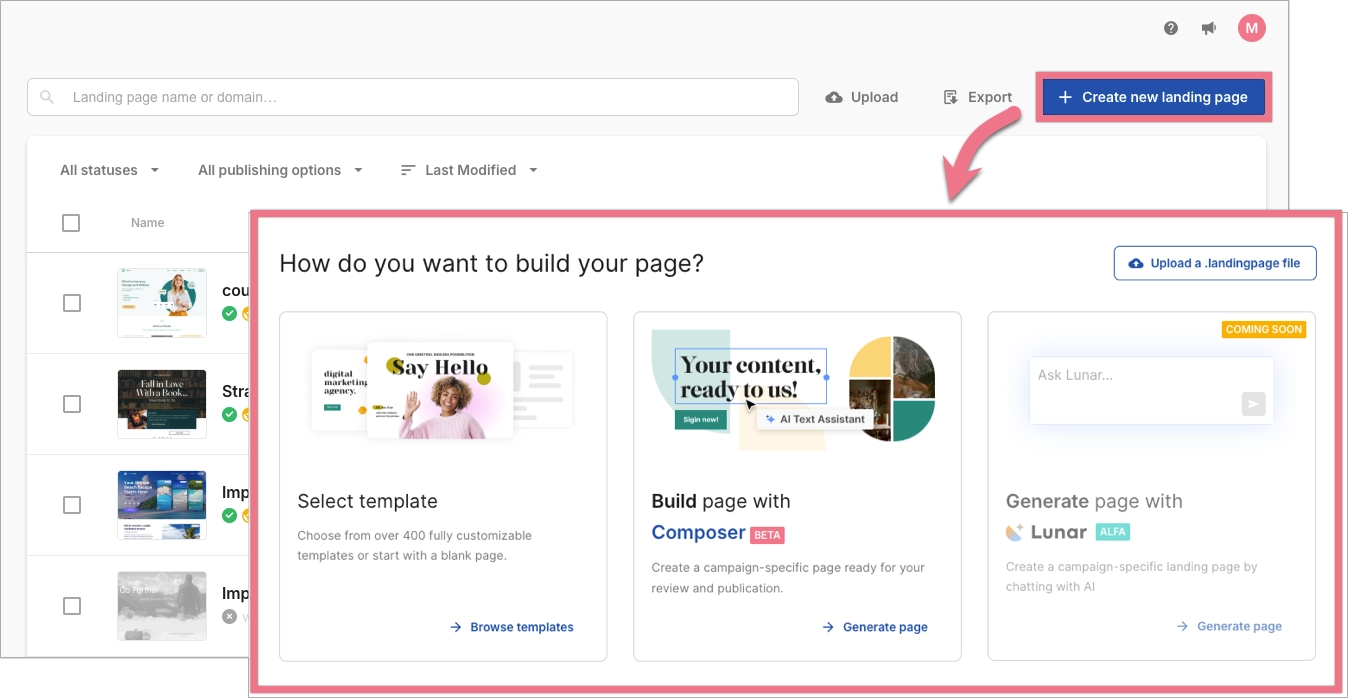Check the checkbox for the bottom landing page
The image size is (1348, 698).
click(x=71, y=605)
